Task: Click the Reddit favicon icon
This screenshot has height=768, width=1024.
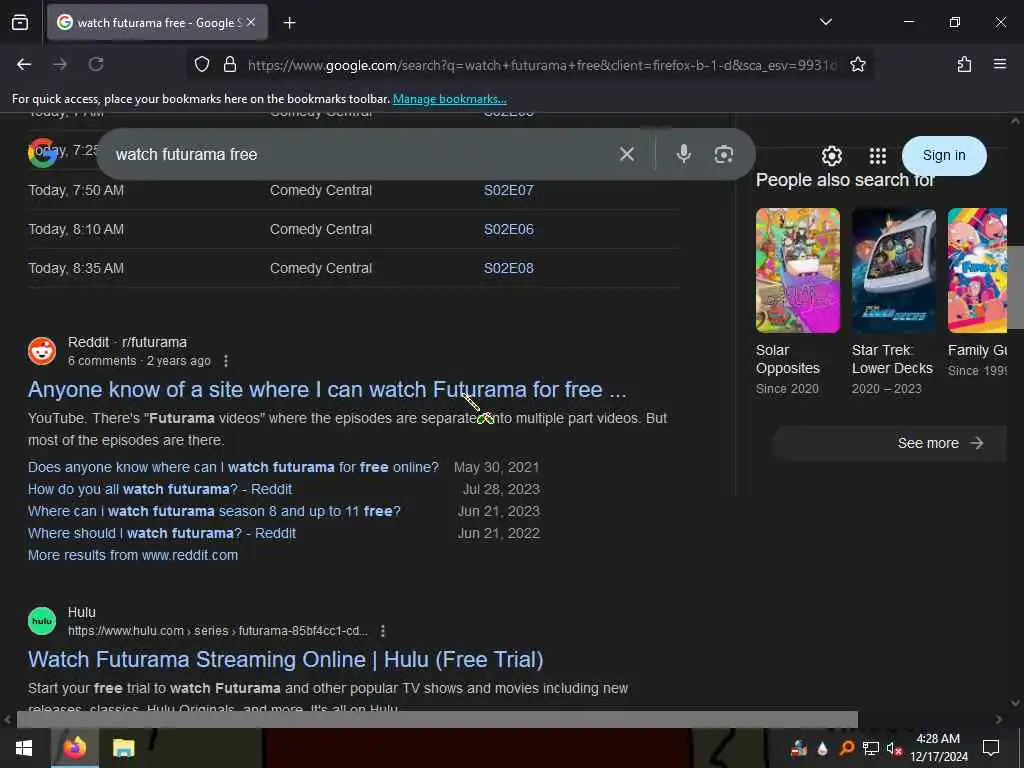Action: tap(42, 351)
